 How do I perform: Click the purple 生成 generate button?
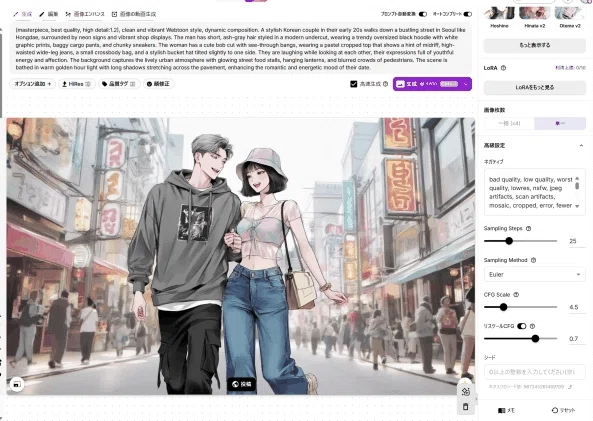pos(427,84)
